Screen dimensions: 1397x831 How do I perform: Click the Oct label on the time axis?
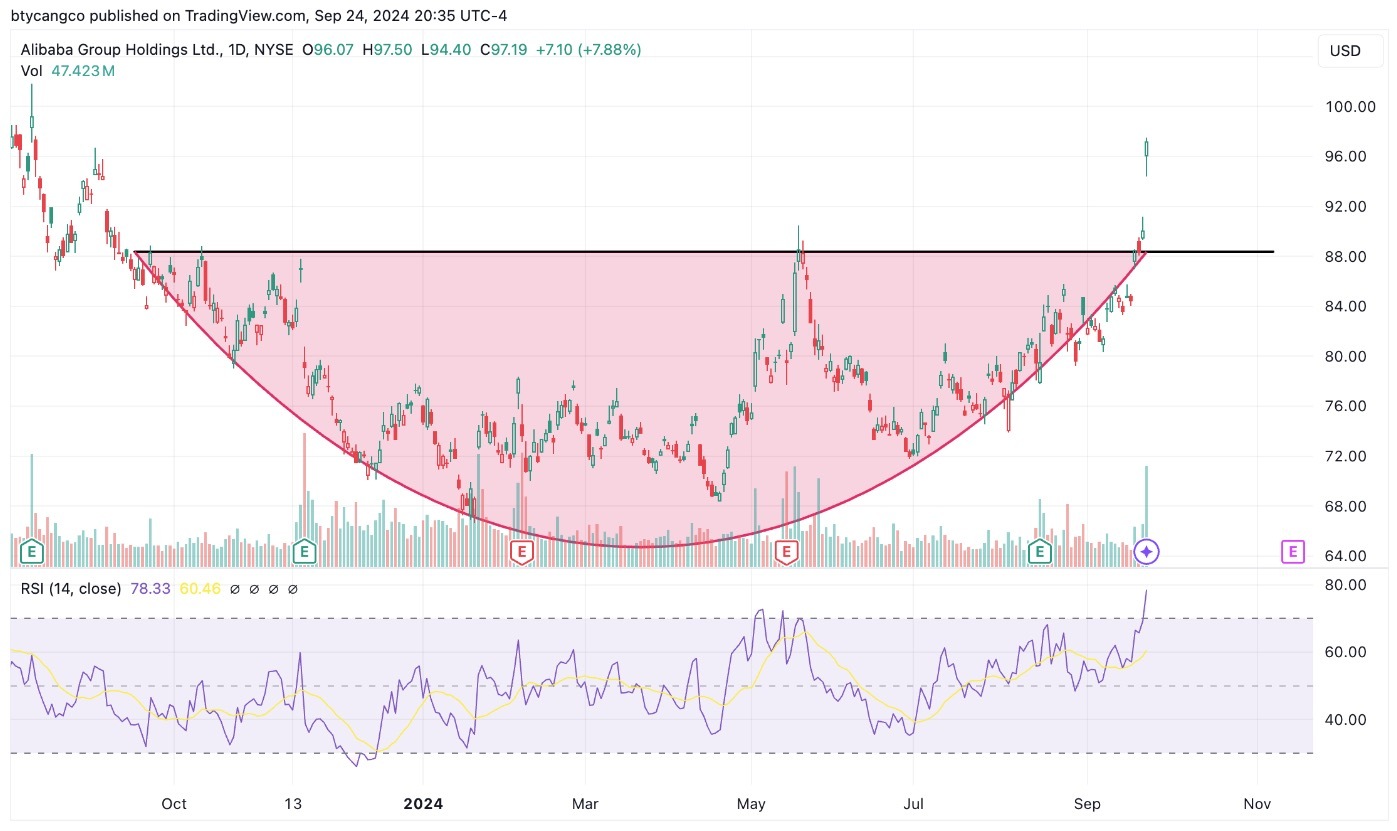(x=174, y=804)
